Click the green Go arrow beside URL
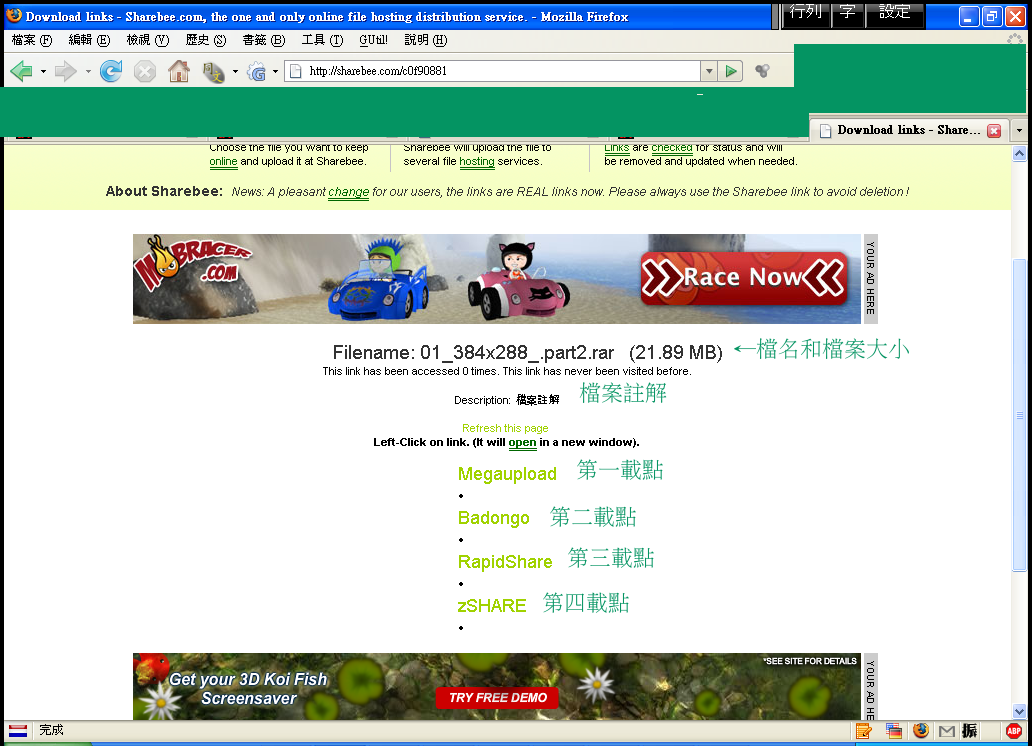1032x746 pixels. tap(731, 71)
